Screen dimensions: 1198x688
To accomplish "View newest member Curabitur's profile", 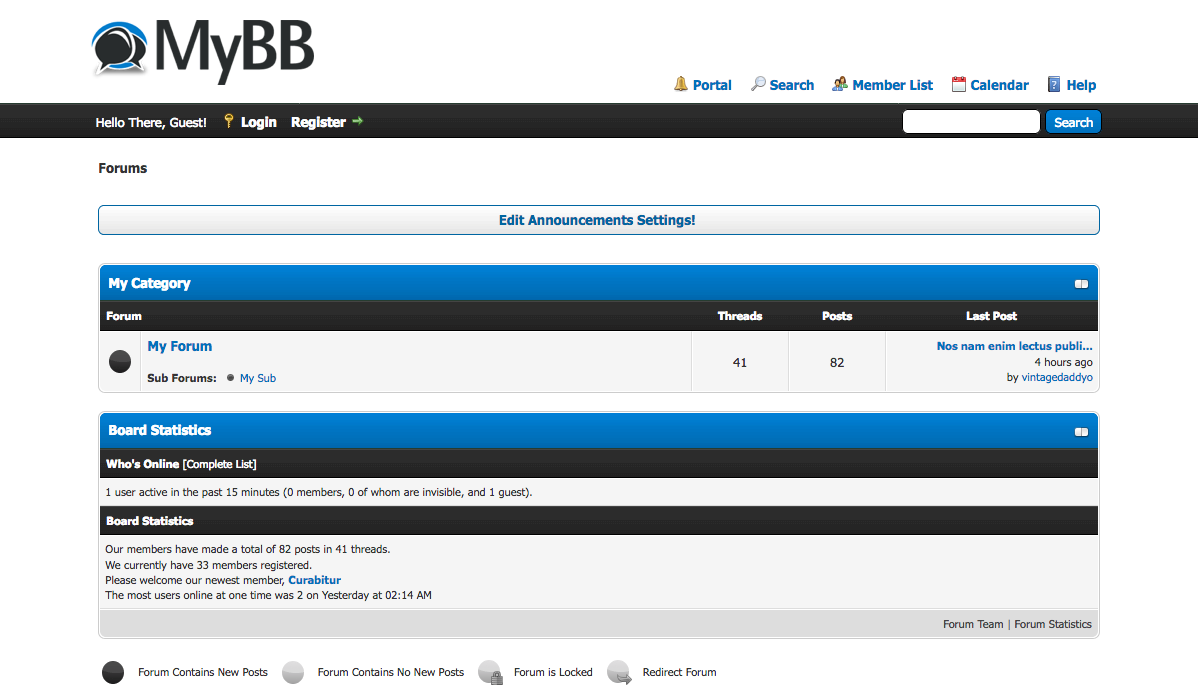I will click(315, 580).
